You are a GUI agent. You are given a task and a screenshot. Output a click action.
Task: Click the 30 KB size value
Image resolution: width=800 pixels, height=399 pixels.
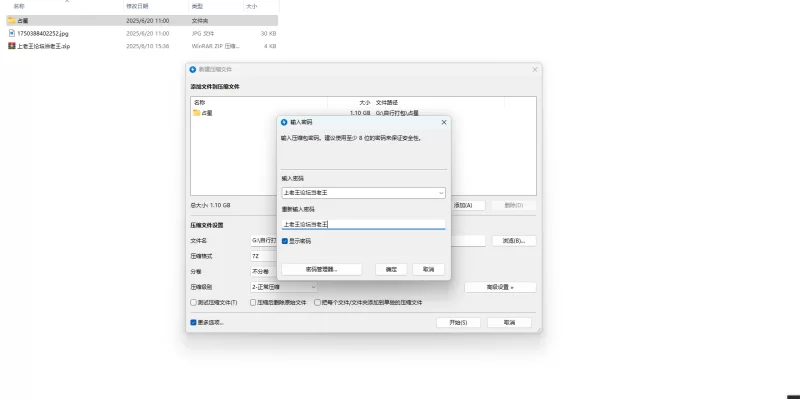(268, 34)
